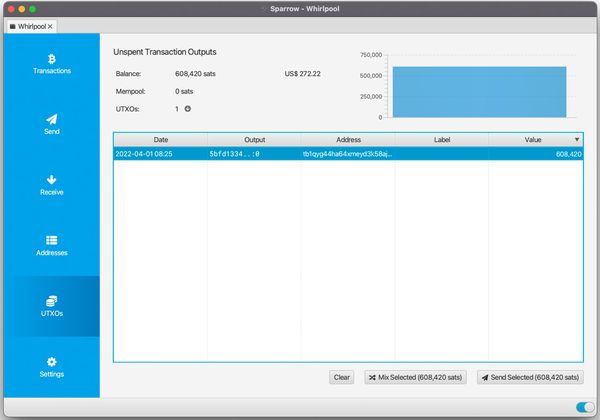
Task: Switch to the Whirlpool wallet tab
Action: (x=28, y=25)
